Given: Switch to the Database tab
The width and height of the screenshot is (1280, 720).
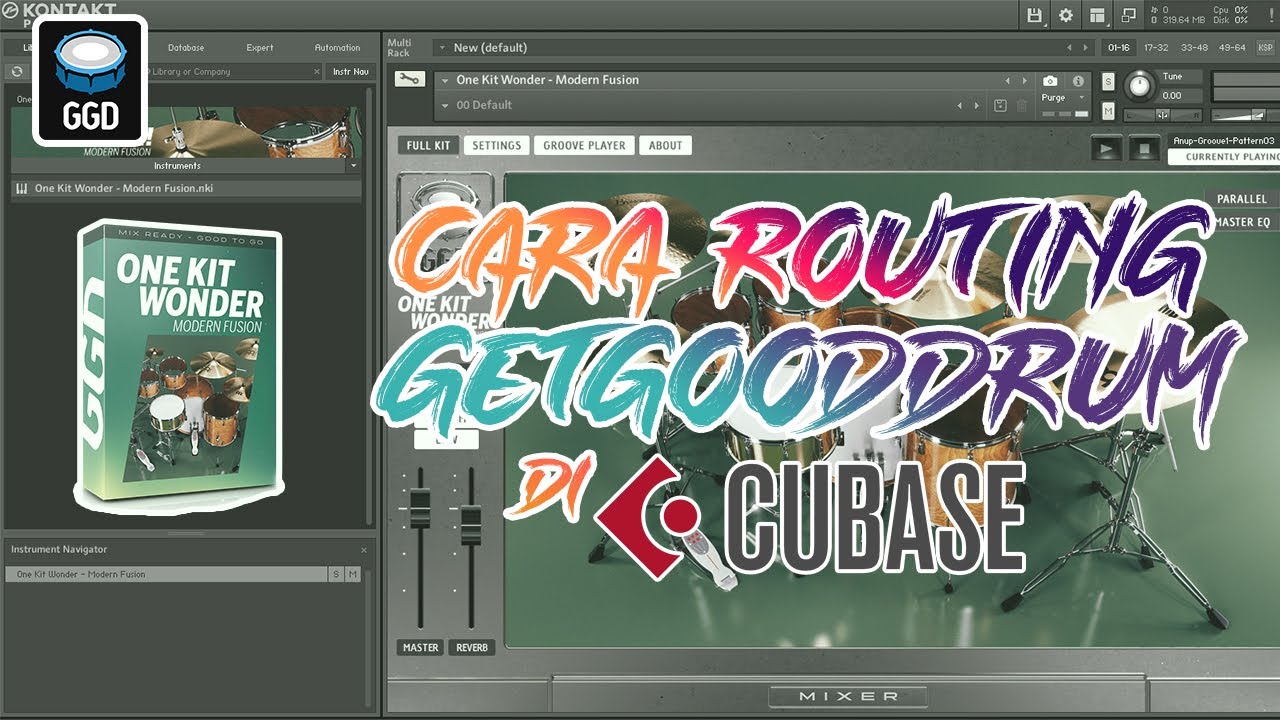Looking at the screenshot, I should [186, 48].
